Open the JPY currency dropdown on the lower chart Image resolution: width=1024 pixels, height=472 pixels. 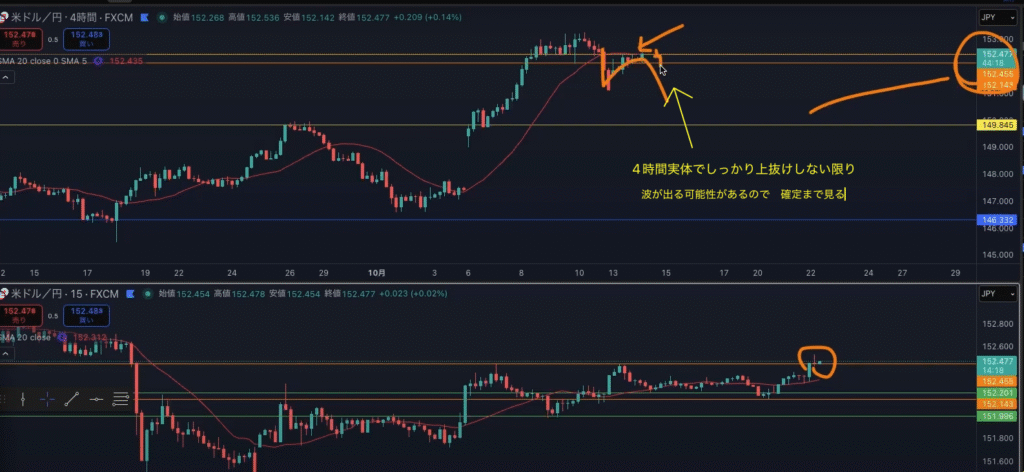991,295
